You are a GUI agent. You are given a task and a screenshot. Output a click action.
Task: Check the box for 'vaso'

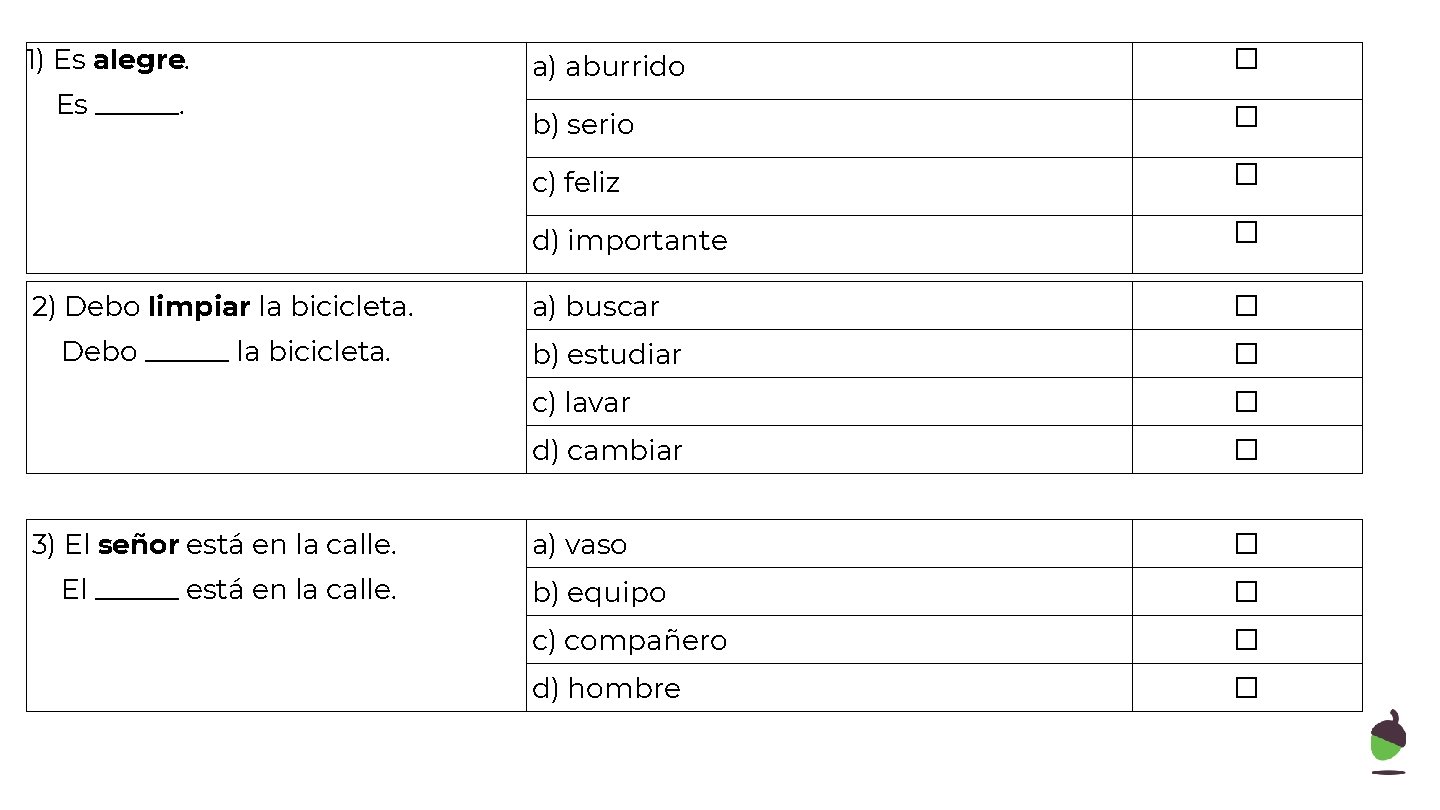1246,544
